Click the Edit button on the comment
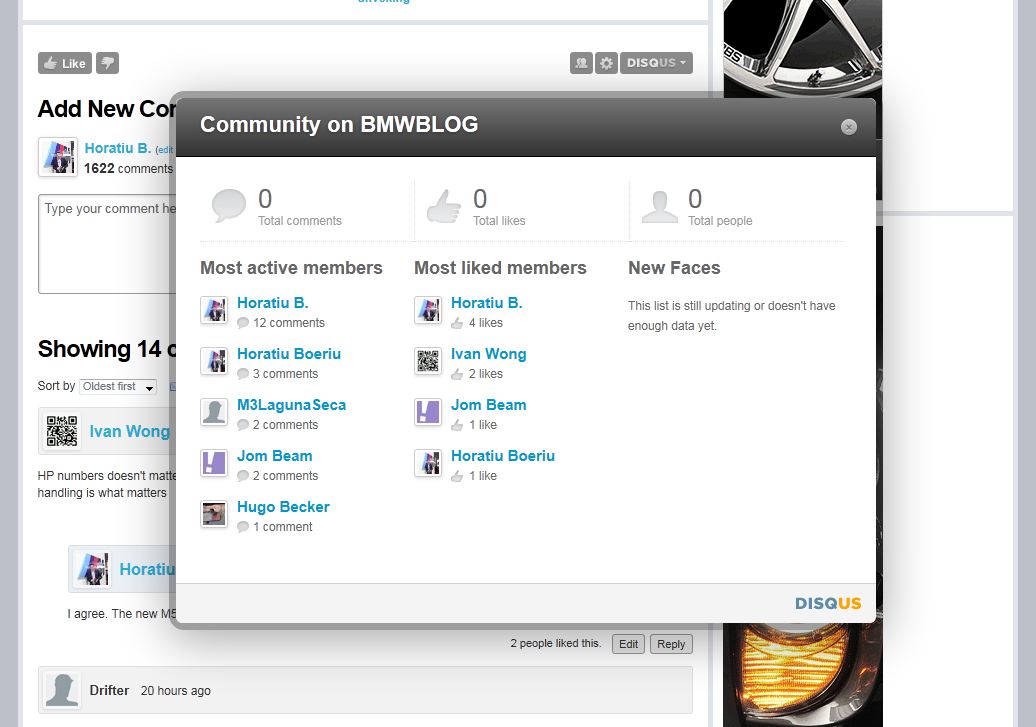Screen dimensions: 1036x727 point(628,644)
